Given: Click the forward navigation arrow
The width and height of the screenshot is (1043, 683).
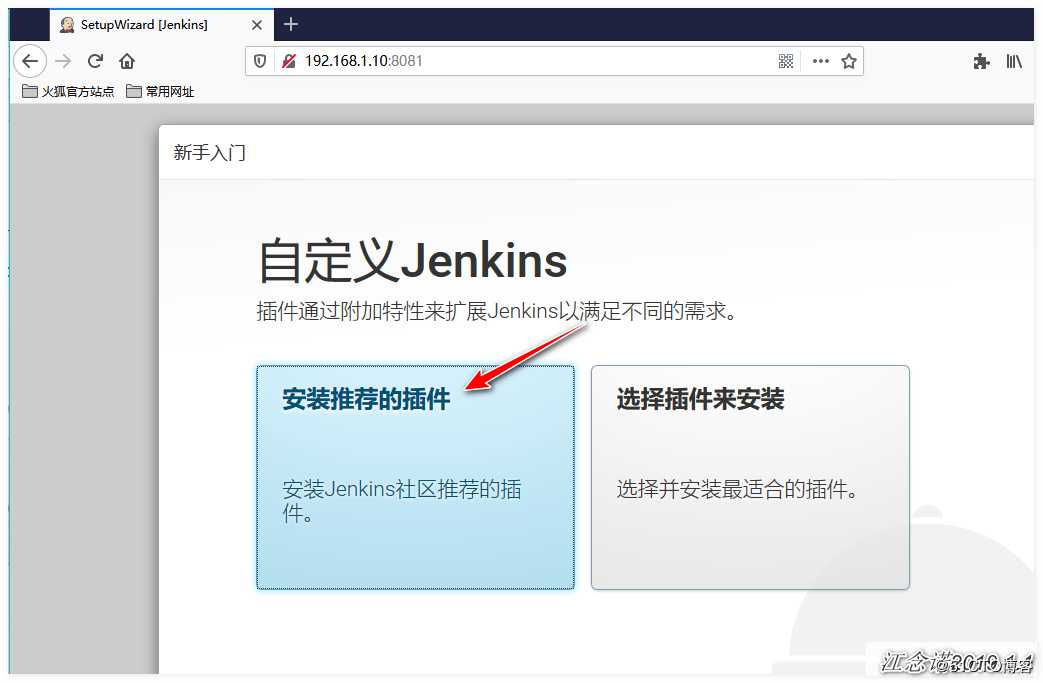Looking at the screenshot, I should click(63, 61).
